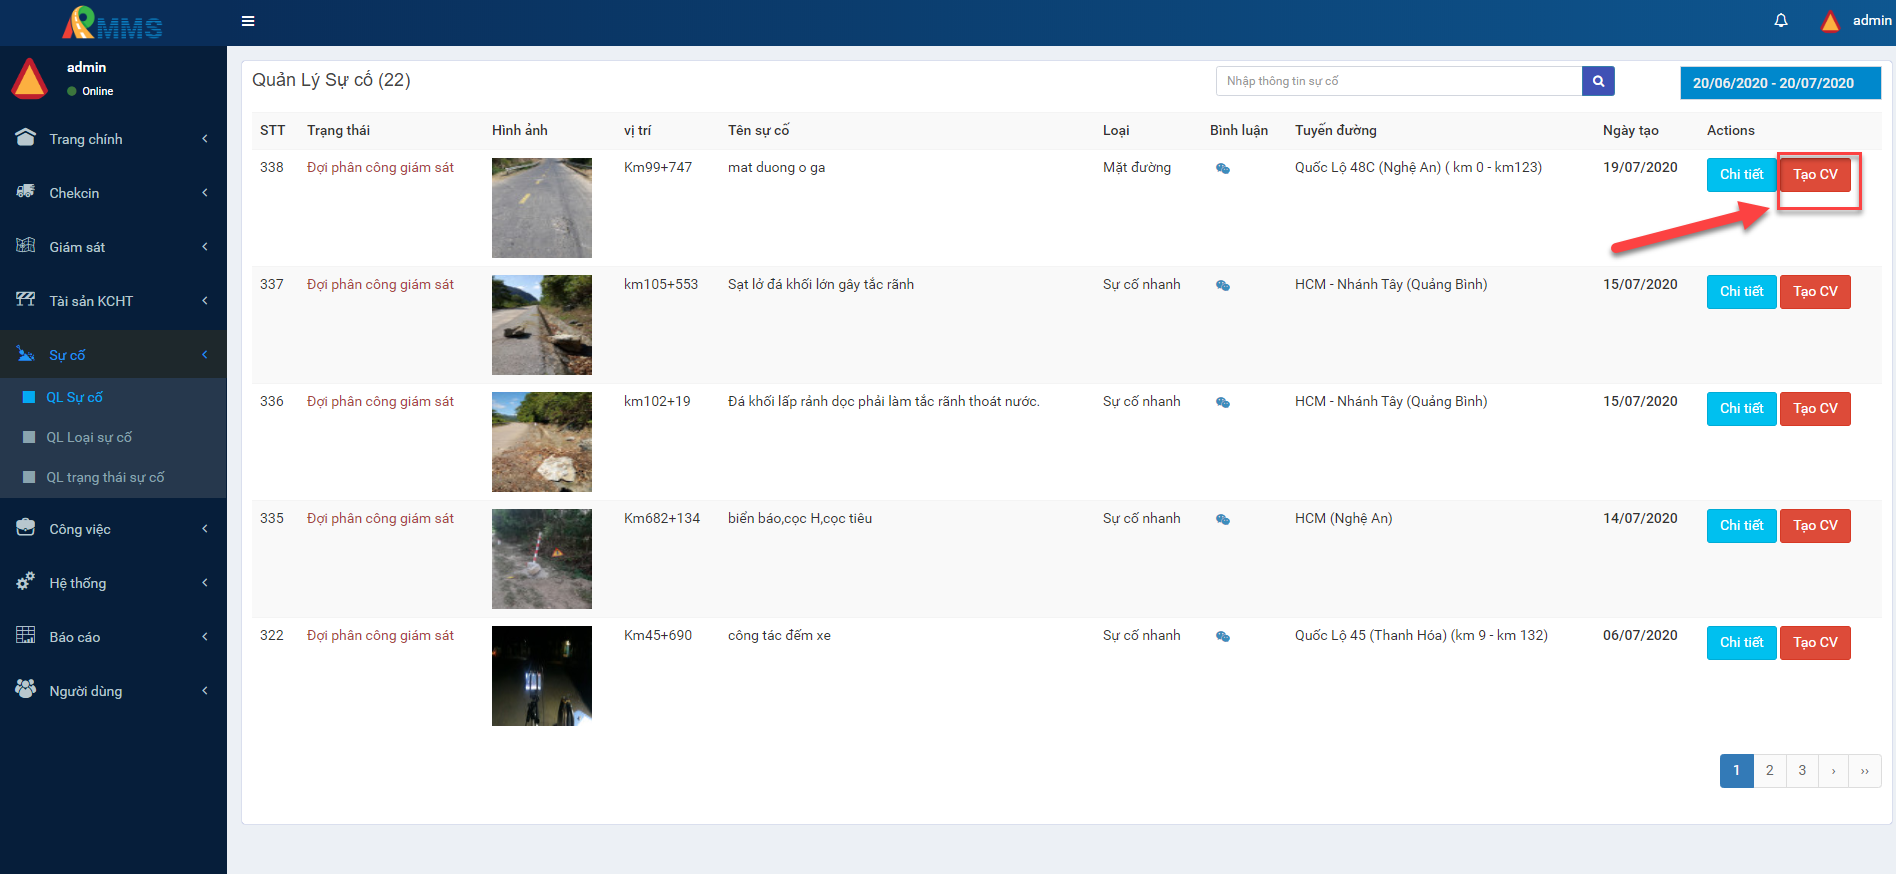Image resolution: width=1896 pixels, height=874 pixels.
Task: Click the Báo cáo table icon
Action: click(26, 636)
